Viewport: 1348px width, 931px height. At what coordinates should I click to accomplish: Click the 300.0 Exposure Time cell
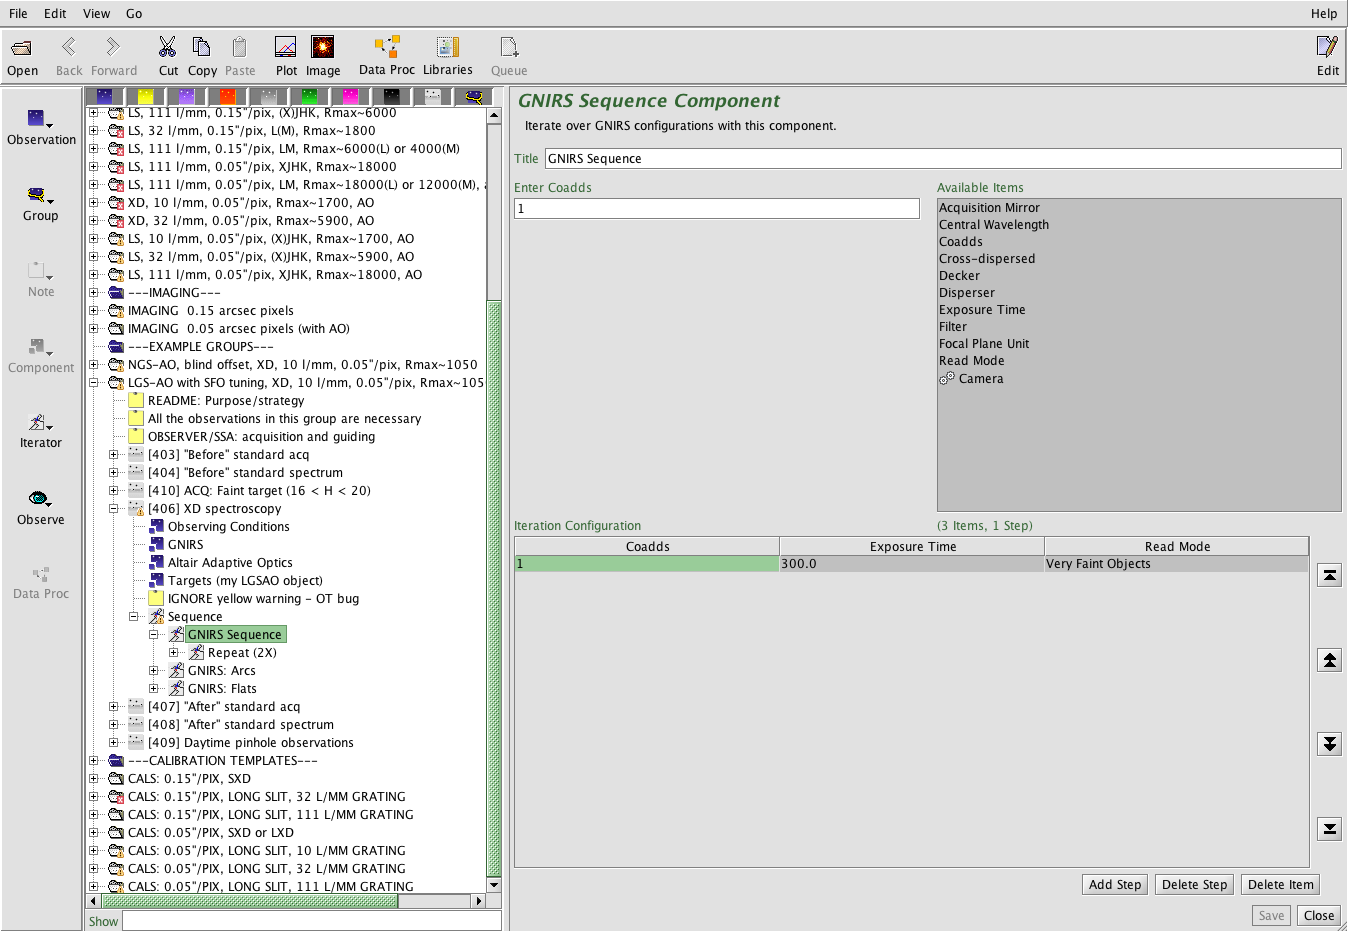click(912, 564)
